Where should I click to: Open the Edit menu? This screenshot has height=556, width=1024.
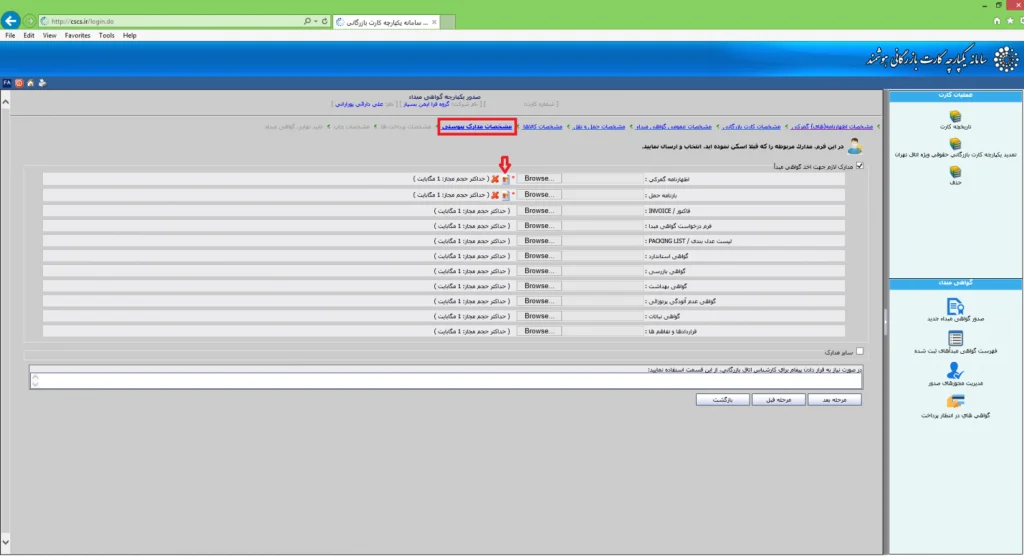click(29, 35)
